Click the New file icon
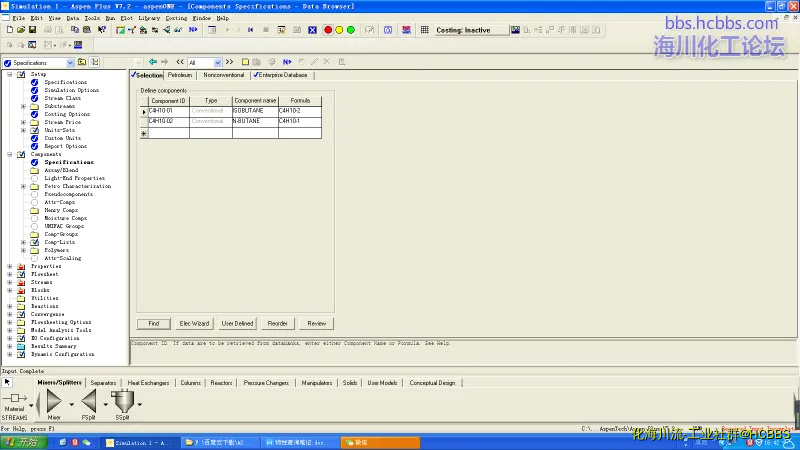800x450 pixels. coord(10,30)
